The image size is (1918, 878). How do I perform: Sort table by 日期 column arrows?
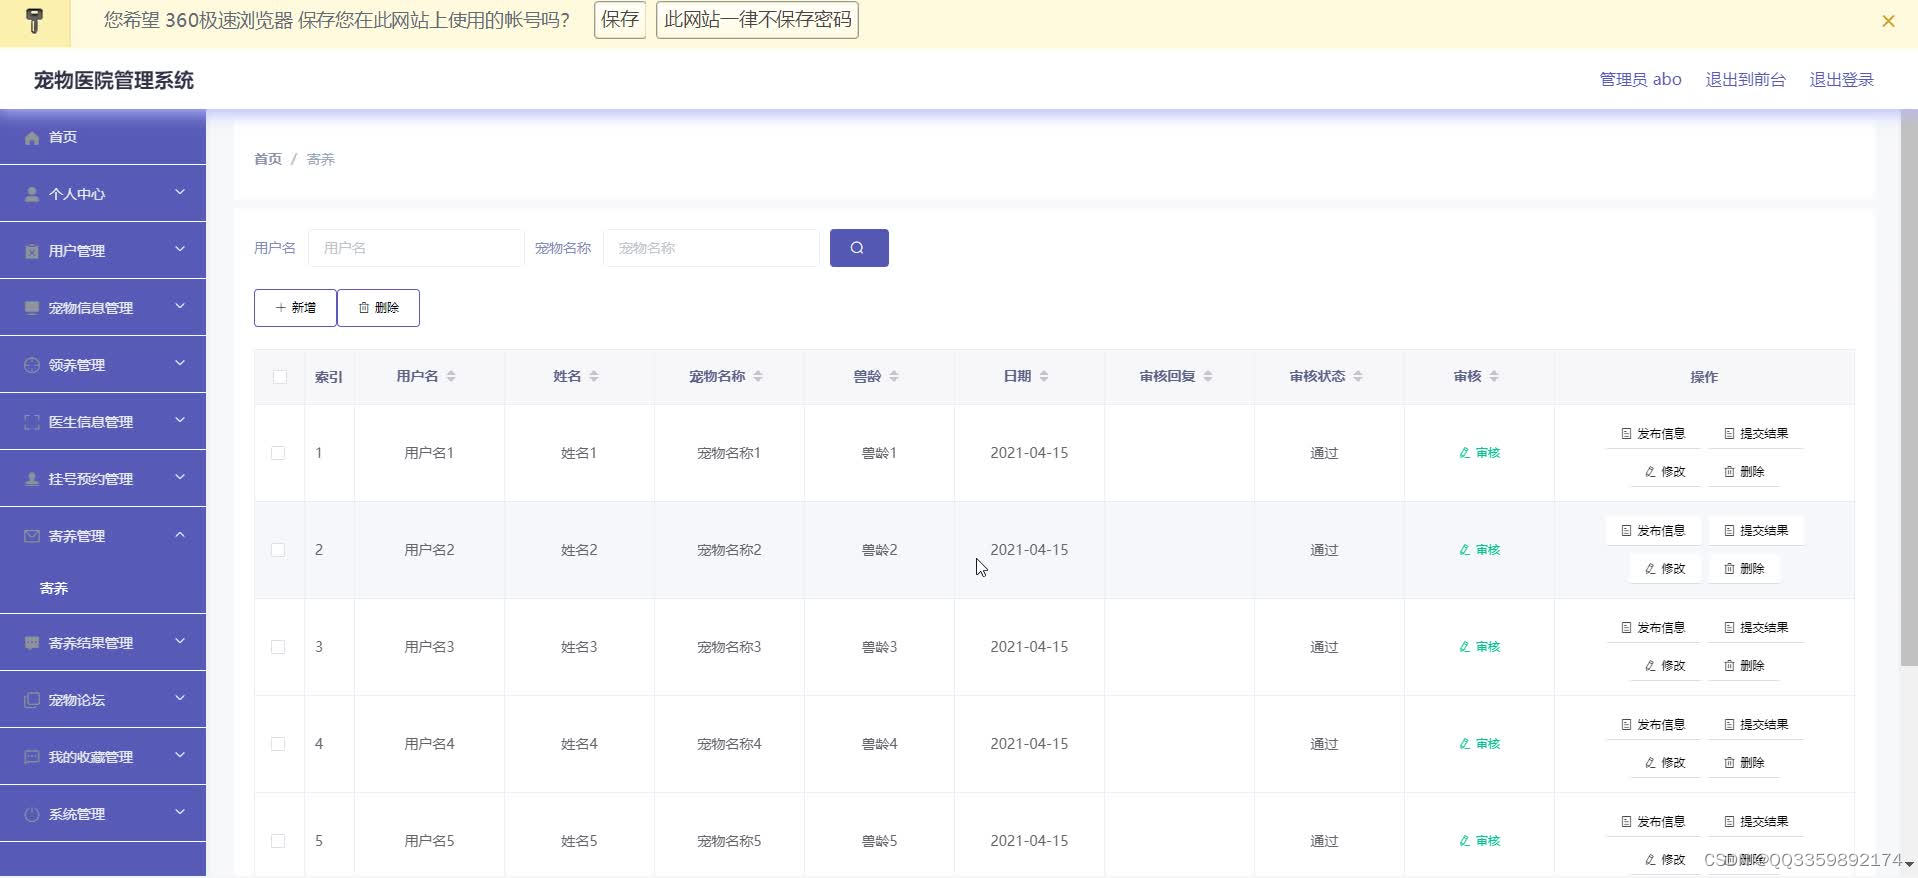click(1044, 376)
